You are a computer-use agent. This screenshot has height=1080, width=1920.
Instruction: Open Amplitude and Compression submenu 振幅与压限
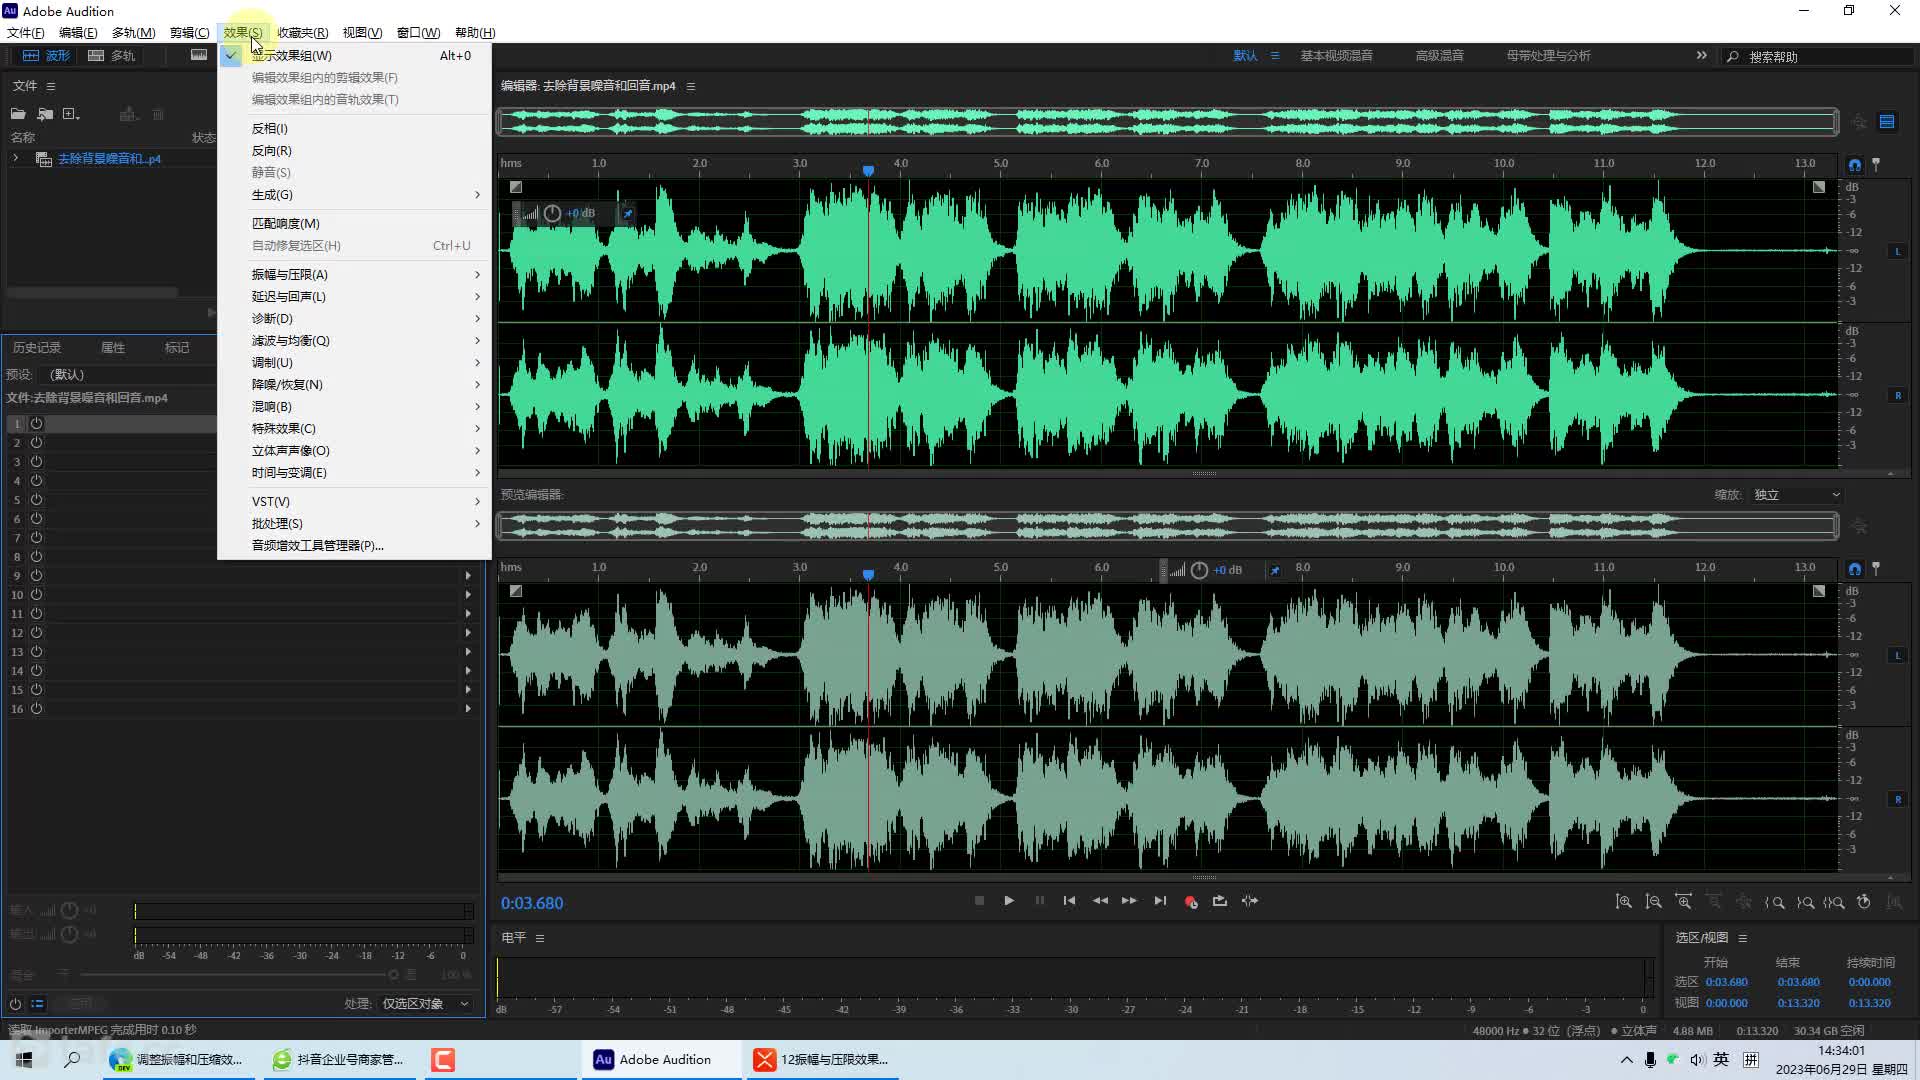coord(354,274)
